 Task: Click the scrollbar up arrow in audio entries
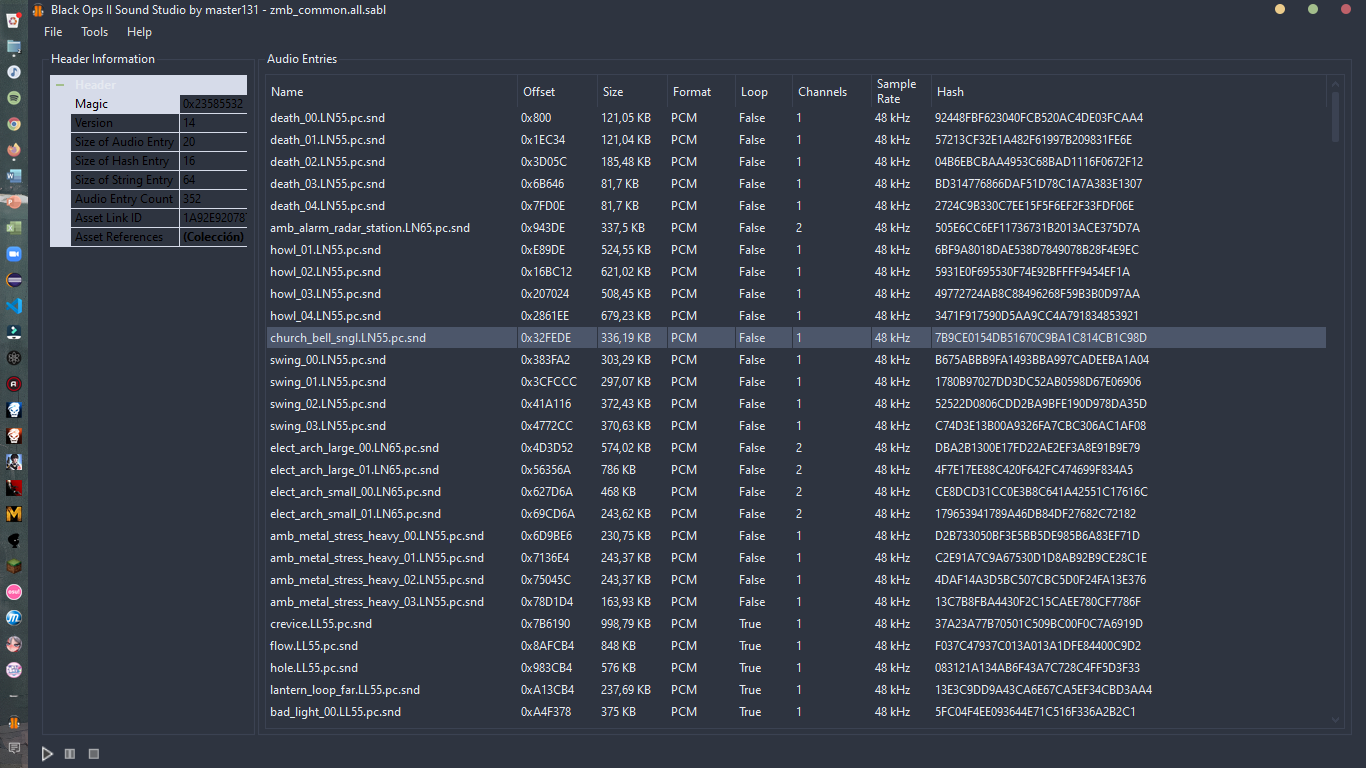[x=1336, y=82]
